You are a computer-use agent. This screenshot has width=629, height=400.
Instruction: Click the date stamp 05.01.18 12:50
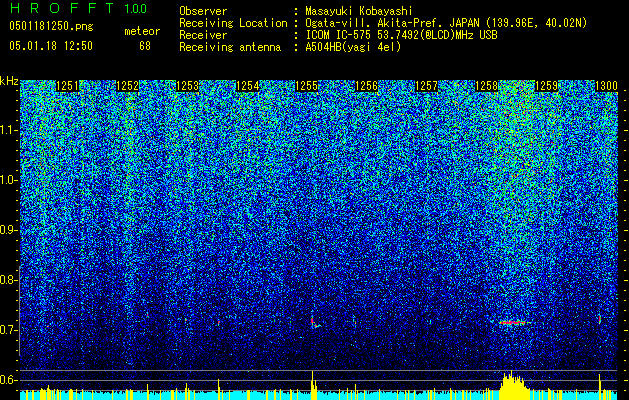51,46
